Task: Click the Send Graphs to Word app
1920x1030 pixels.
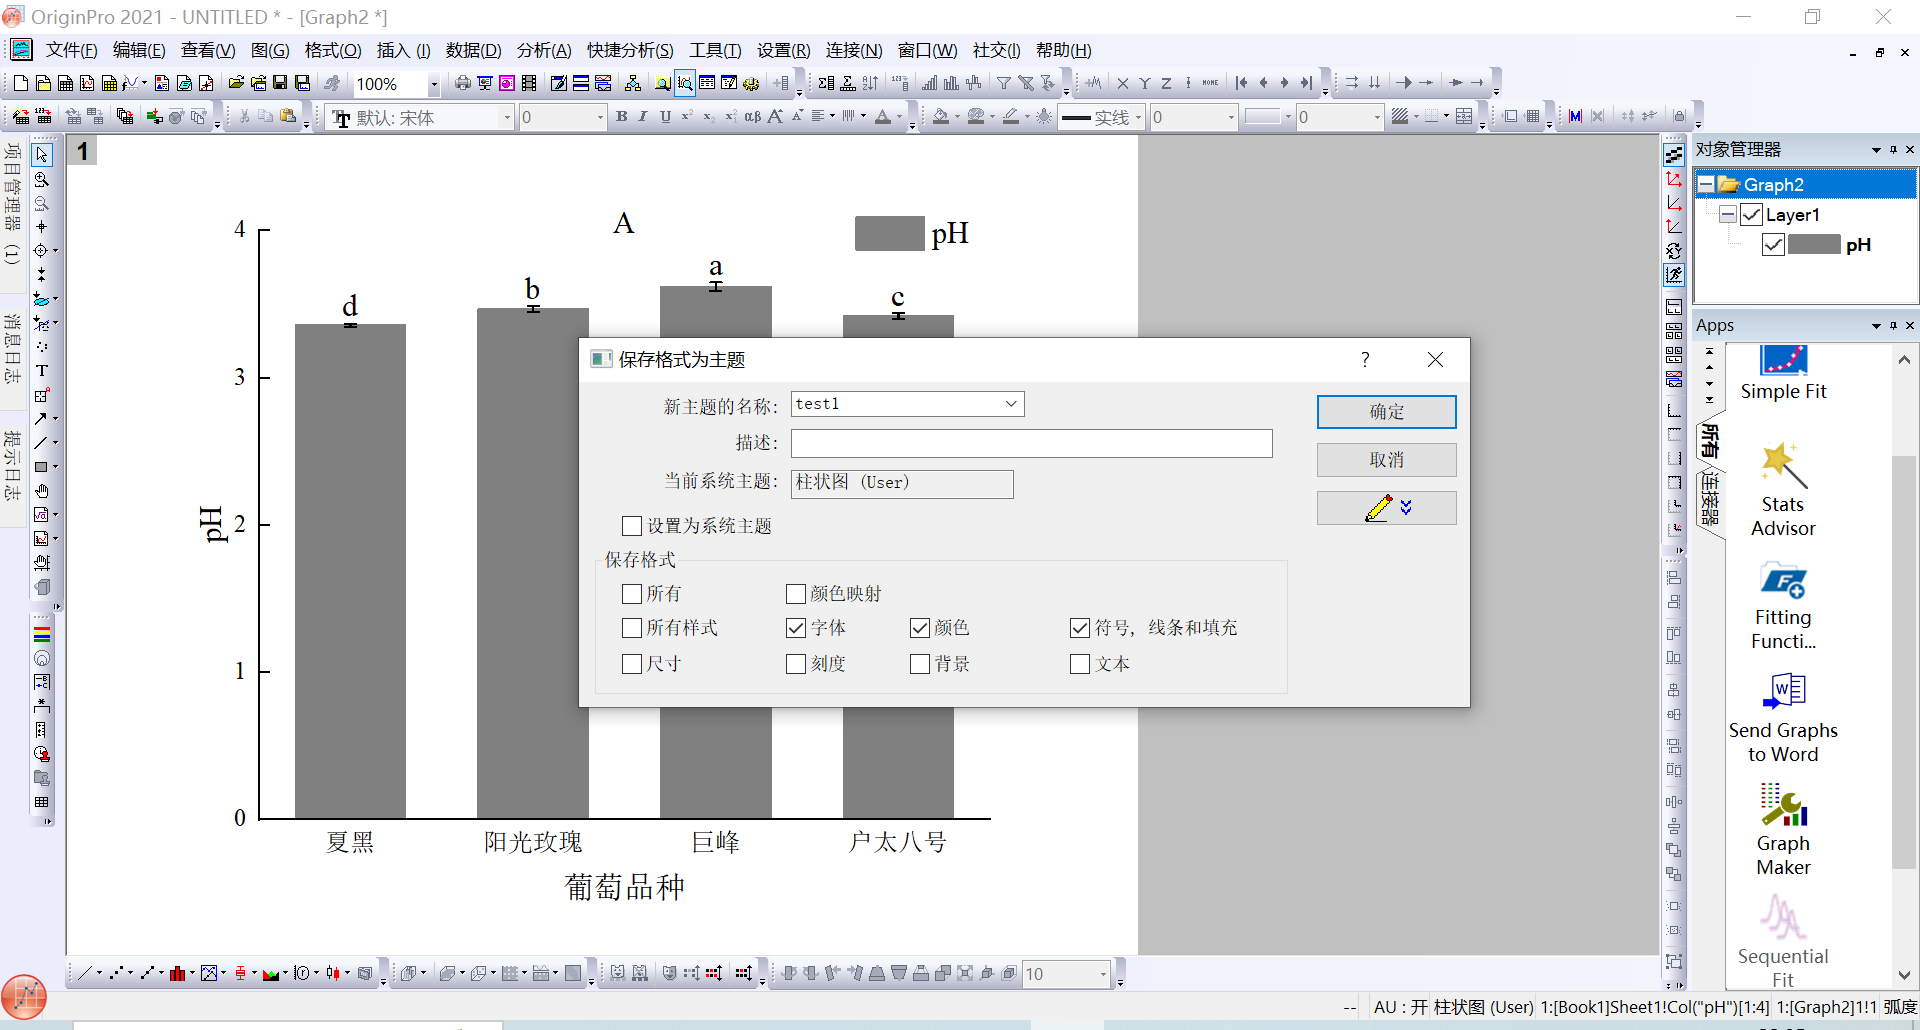Action: [x=1783, y=716]
